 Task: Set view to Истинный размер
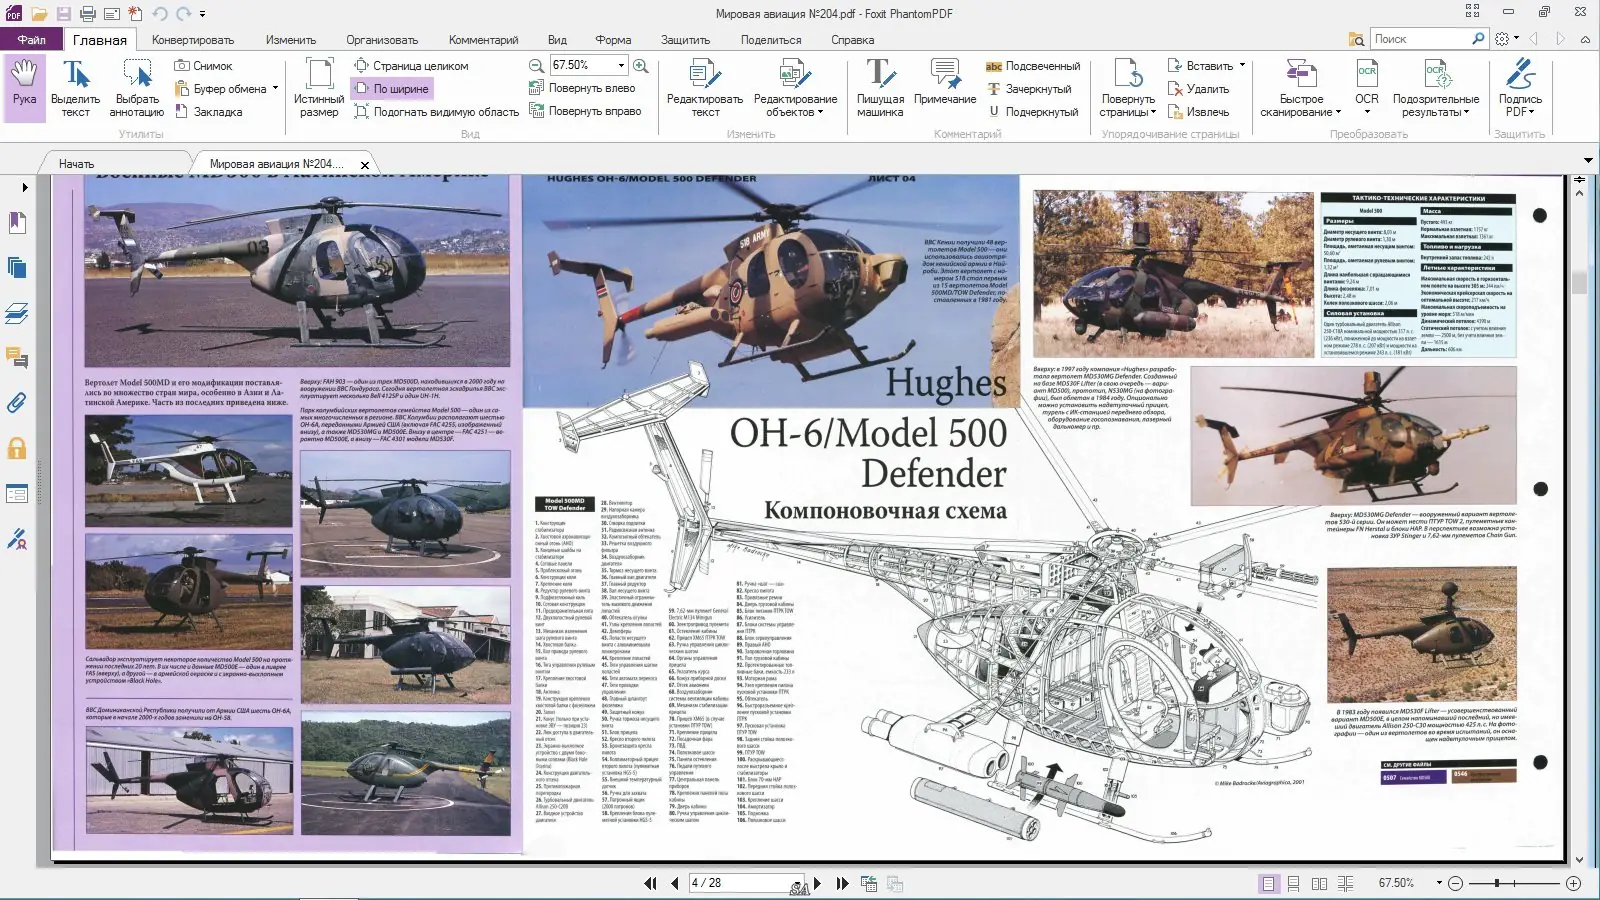[x=319, y=88]
